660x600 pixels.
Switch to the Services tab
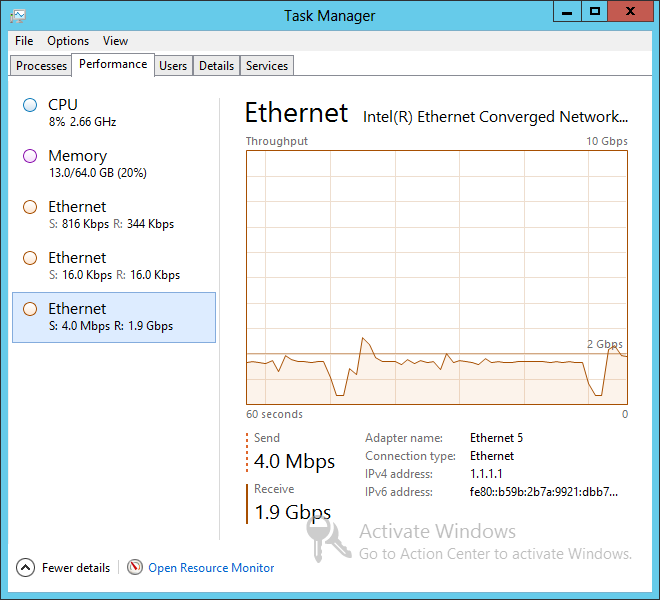coord(267,66)
